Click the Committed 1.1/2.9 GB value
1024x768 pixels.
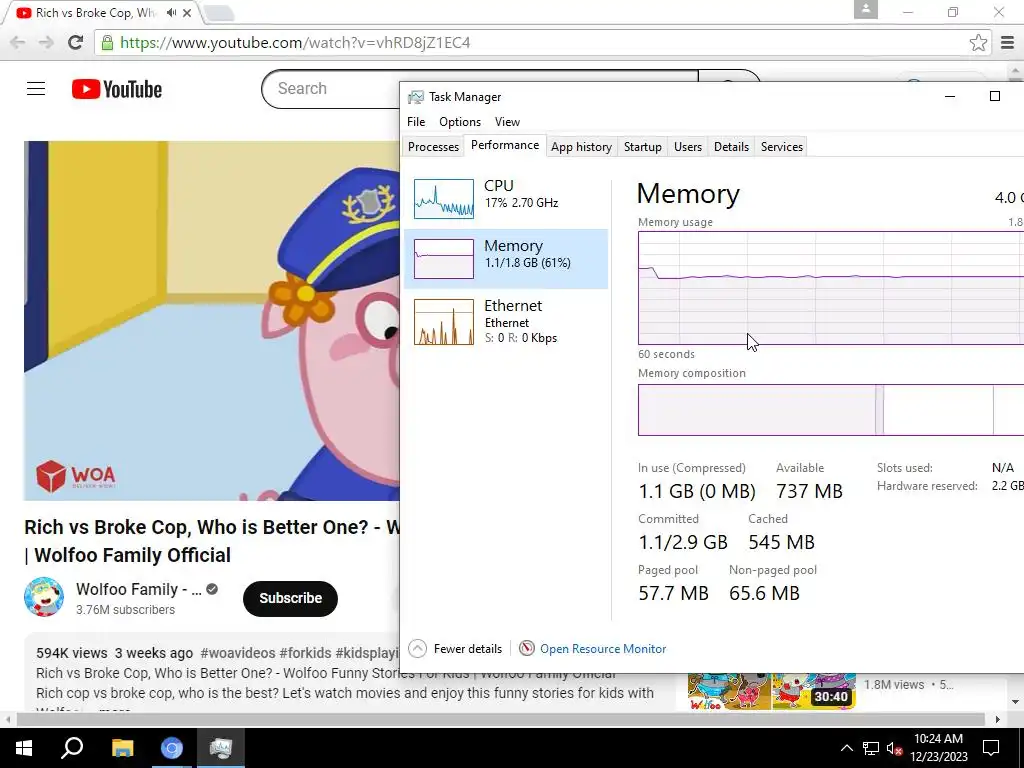(682, 542)
